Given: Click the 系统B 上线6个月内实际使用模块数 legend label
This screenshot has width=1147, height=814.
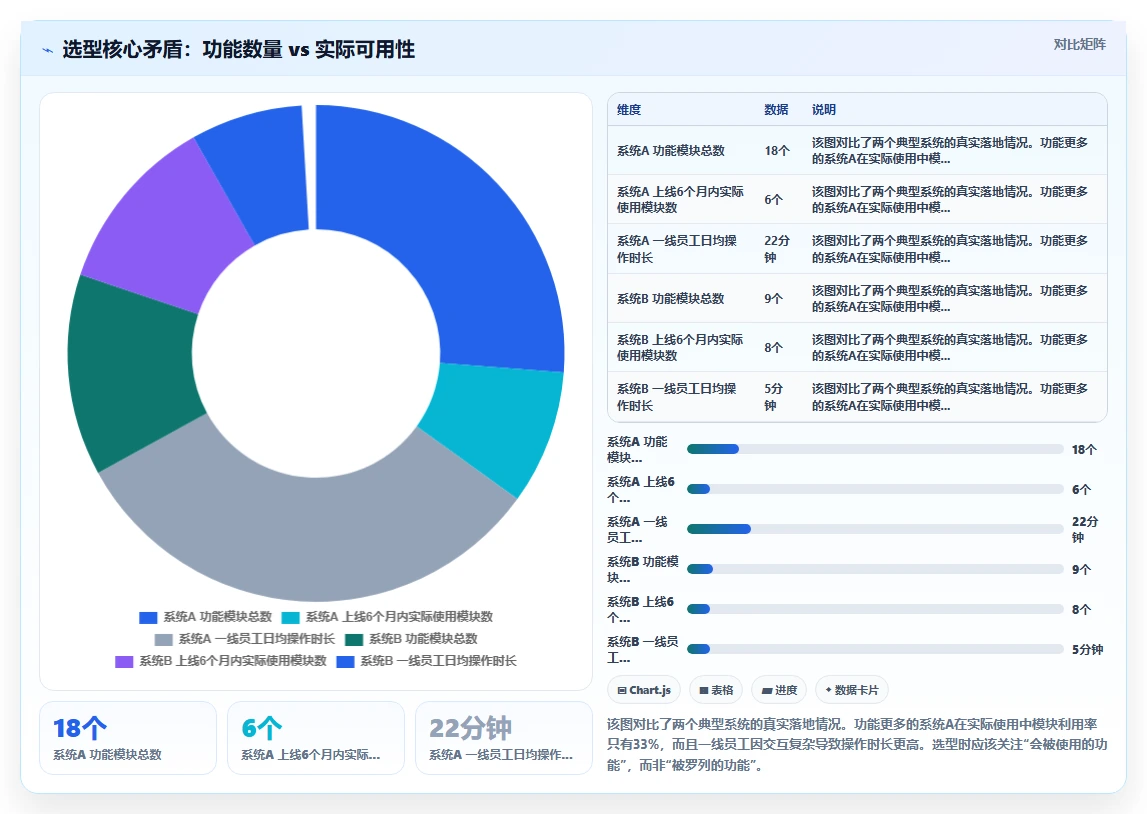Looking at the screenshot, I should [233, 661].
